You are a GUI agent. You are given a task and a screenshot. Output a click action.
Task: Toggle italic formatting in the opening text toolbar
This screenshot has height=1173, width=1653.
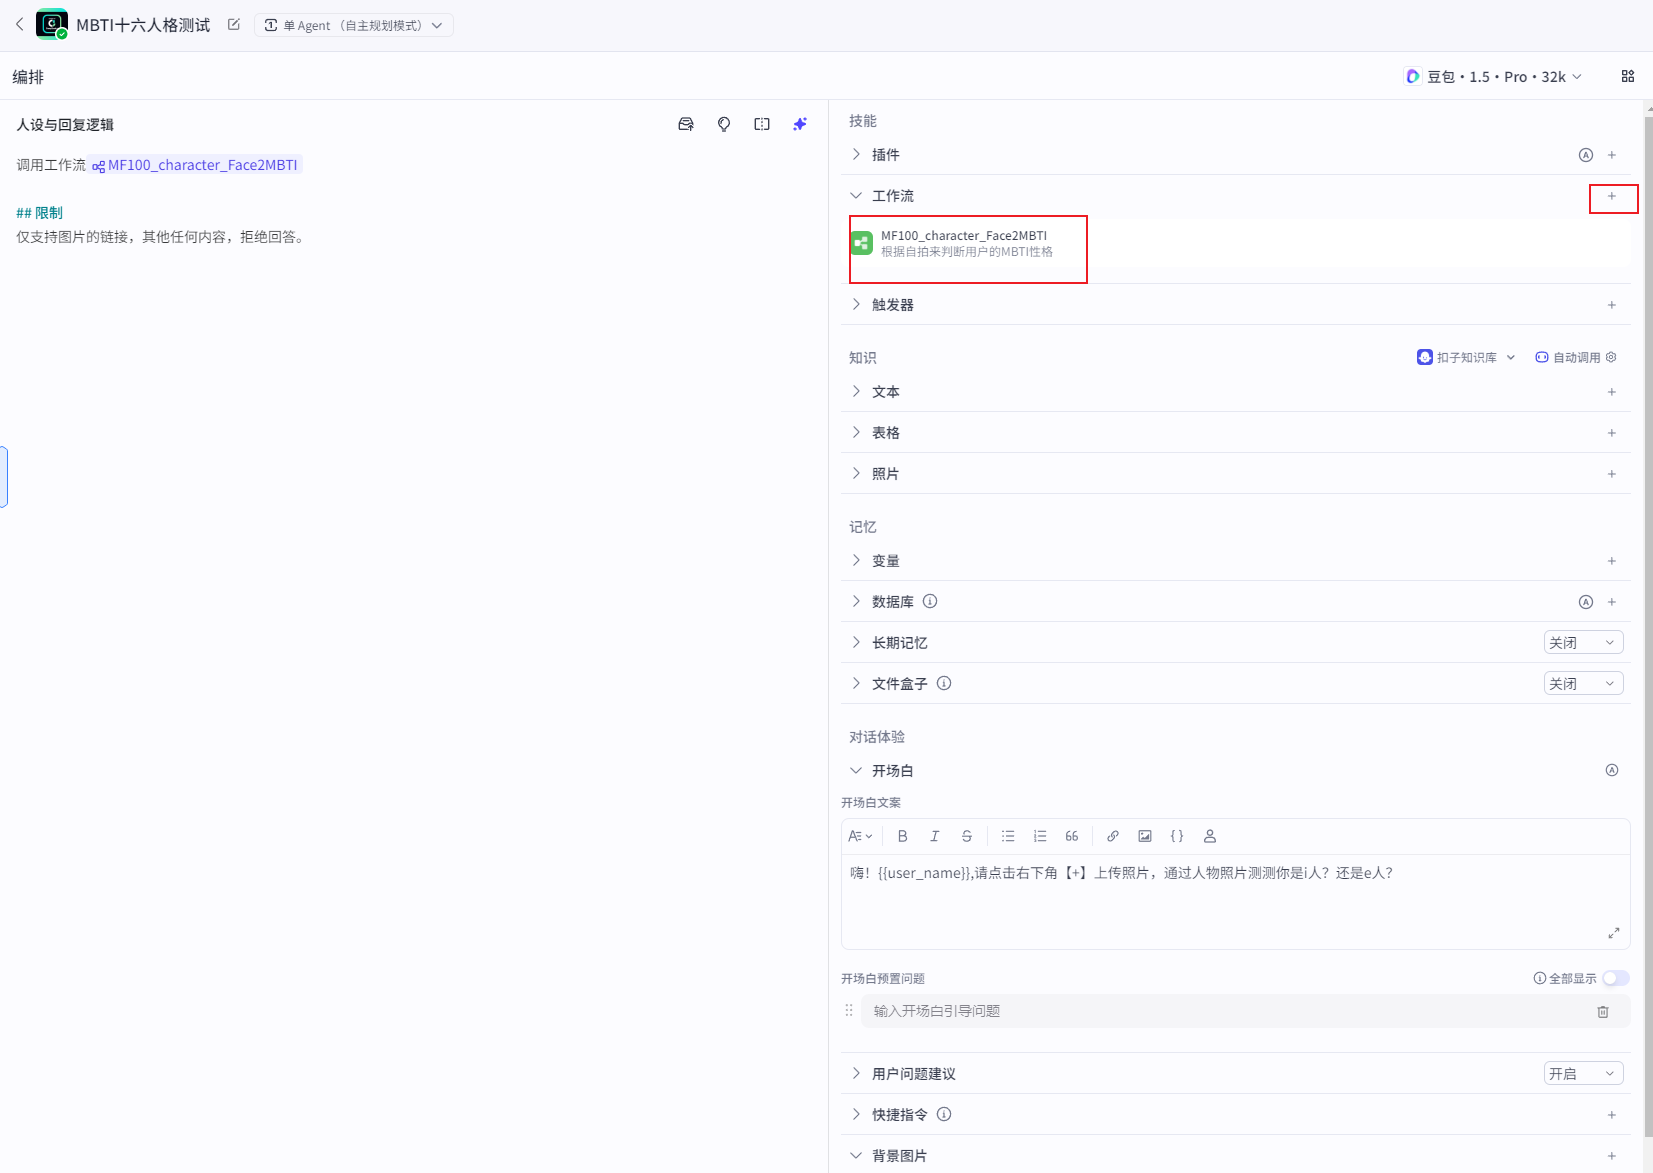pyautogui.click(x=935, y=836)
